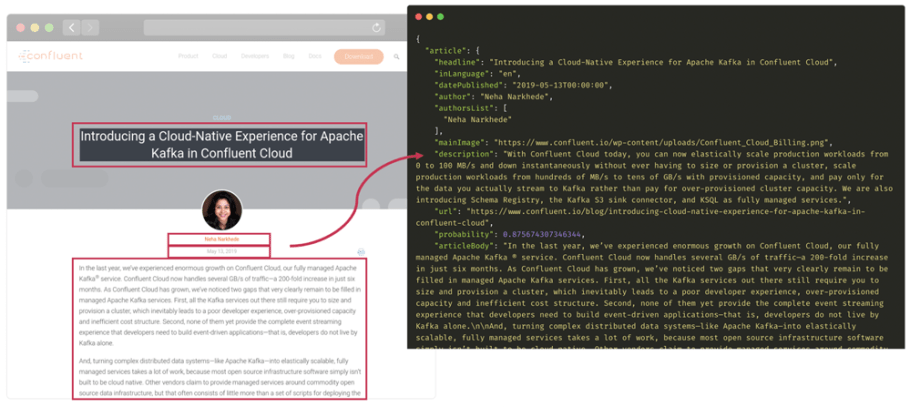Open the Product menu item
910x407 pixels.
[x=188, y=56]
